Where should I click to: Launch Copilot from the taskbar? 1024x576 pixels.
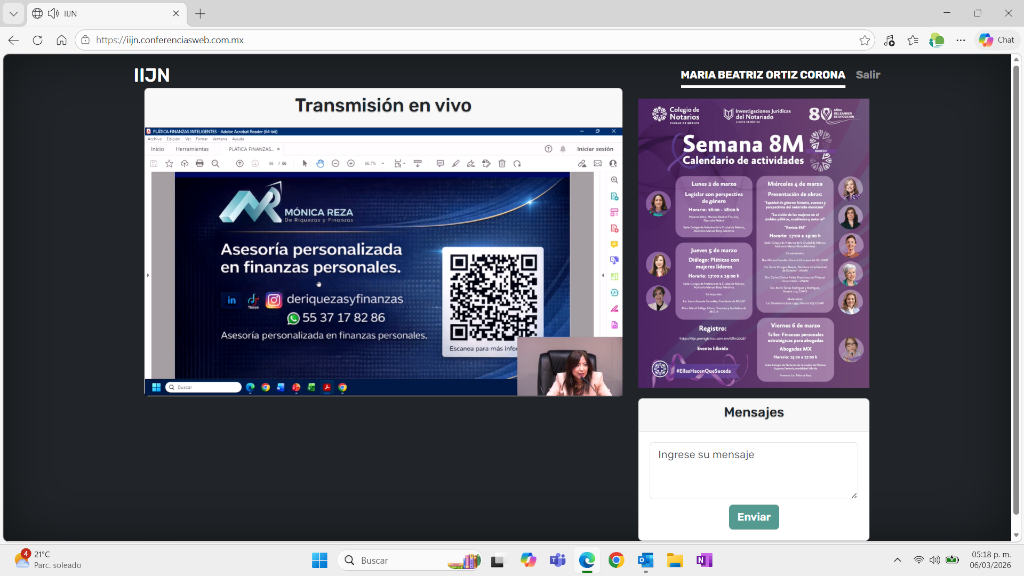(x=528, y=560)
